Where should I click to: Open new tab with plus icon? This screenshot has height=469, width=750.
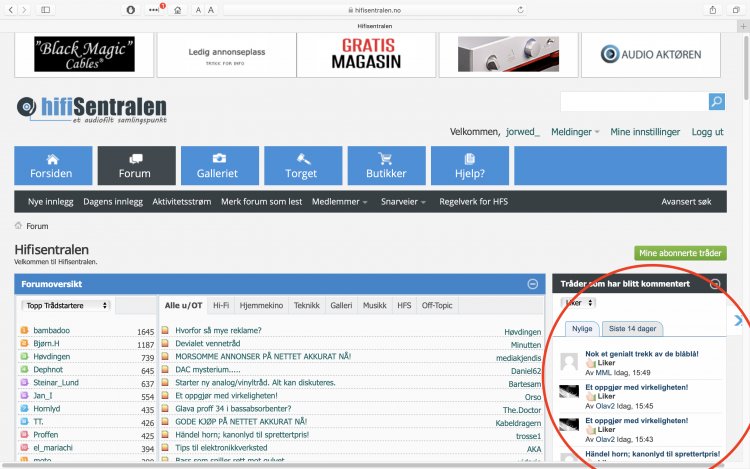[743, 26]
